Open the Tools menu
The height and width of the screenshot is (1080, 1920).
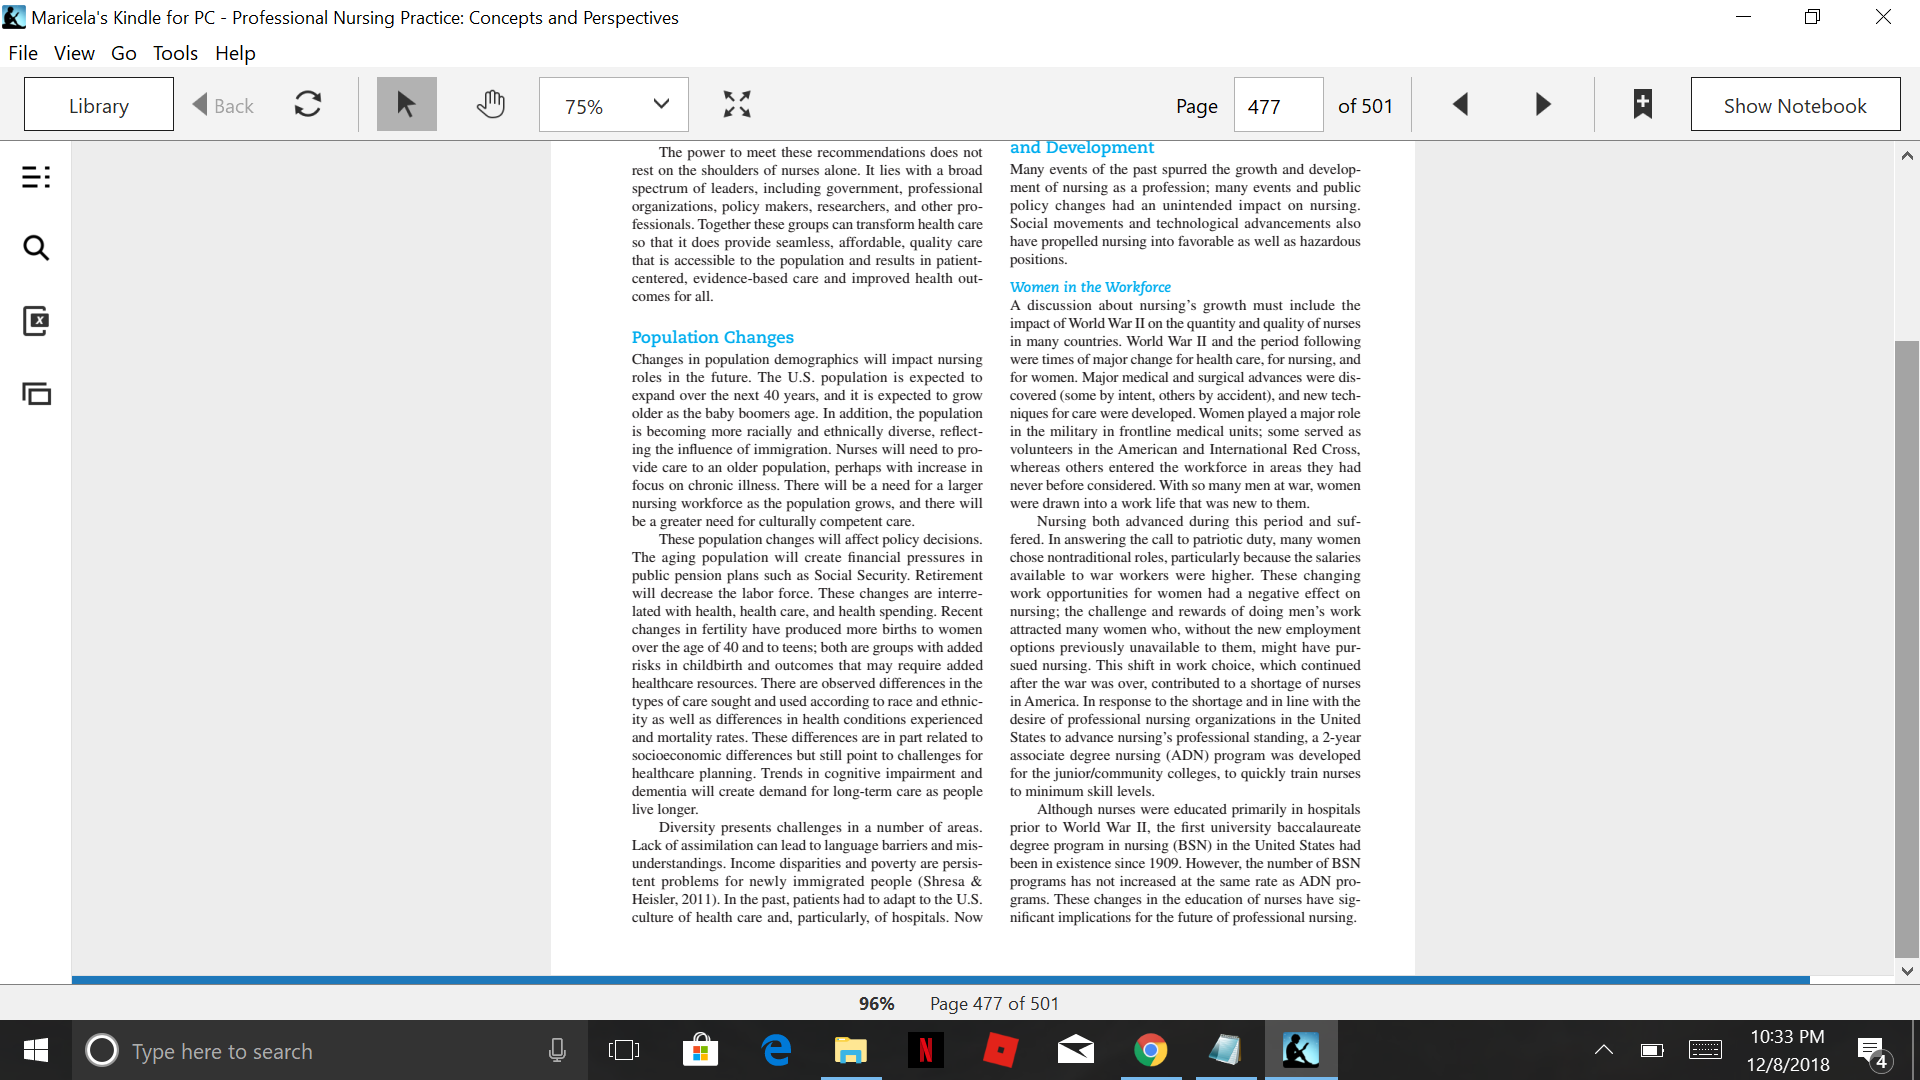[175, 53]
